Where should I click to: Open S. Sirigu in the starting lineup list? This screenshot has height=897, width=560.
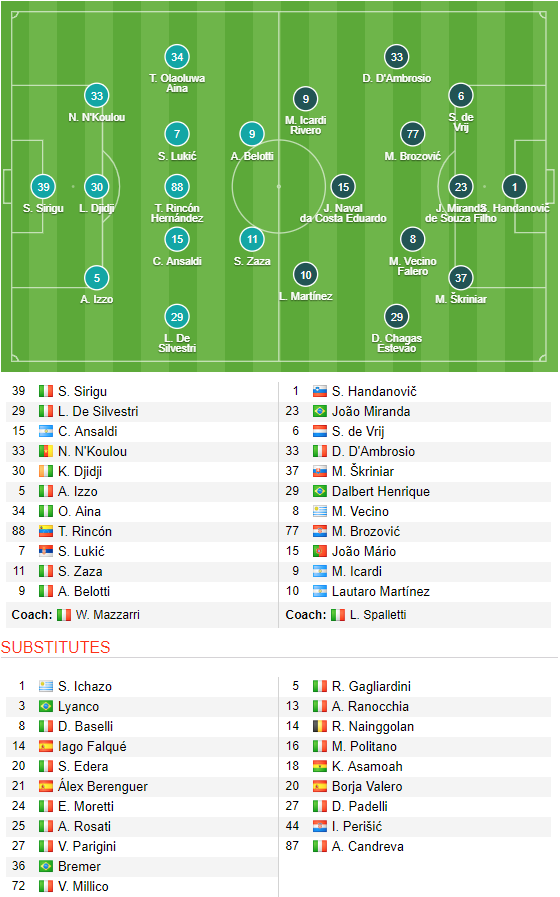pos(82,391)
